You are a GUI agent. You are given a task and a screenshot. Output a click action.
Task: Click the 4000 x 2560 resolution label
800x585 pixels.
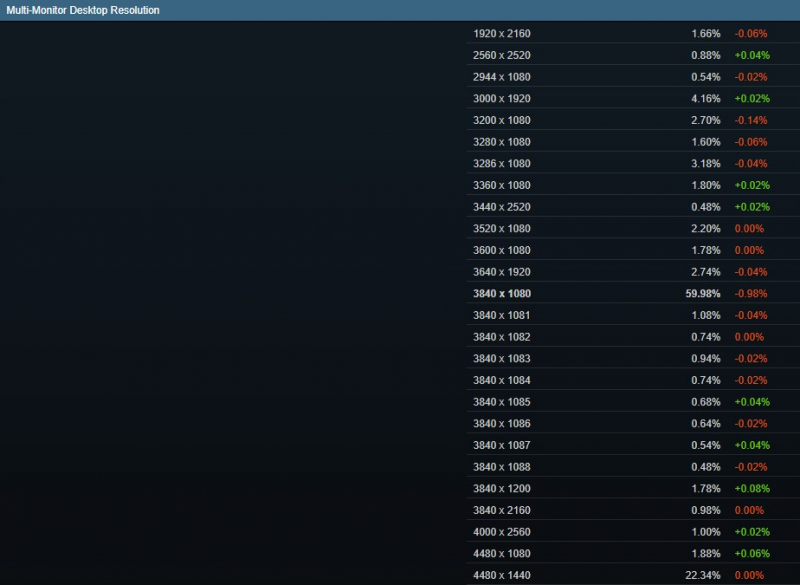502,532
